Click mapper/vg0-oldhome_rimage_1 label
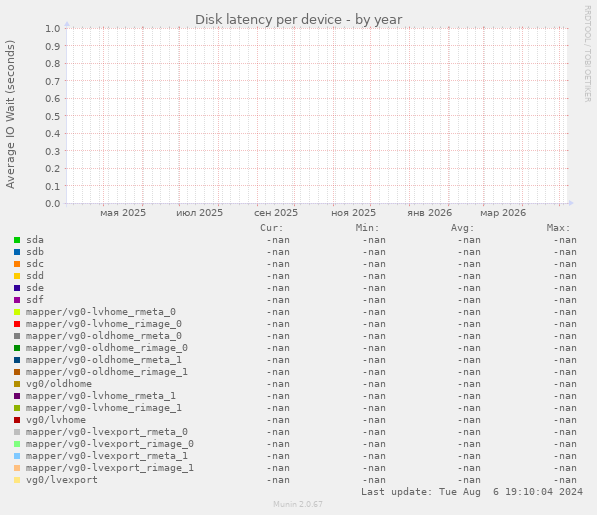This screenshot has height=515, width=597. (107, 372)
